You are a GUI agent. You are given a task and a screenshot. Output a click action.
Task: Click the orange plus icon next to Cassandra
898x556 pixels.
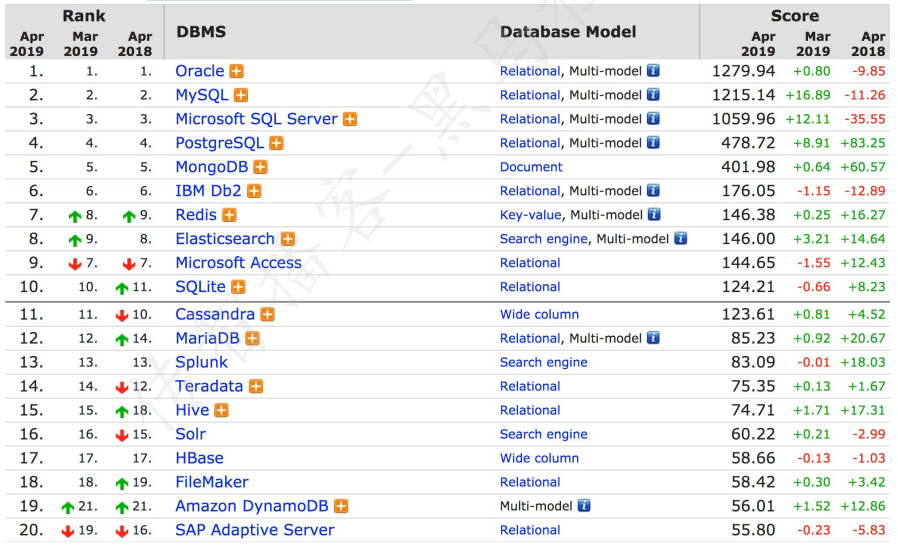tap(268, 314)
